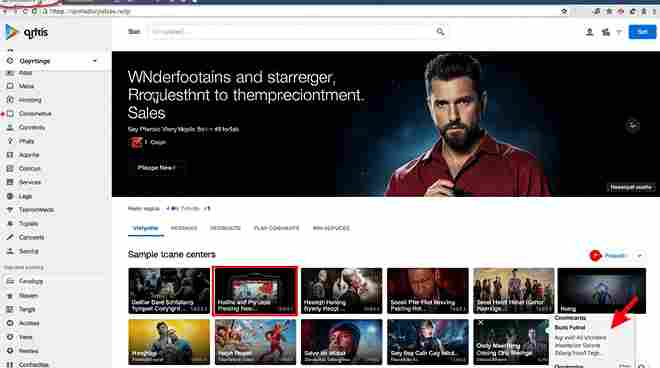Click the red square icon in banner

136,143
